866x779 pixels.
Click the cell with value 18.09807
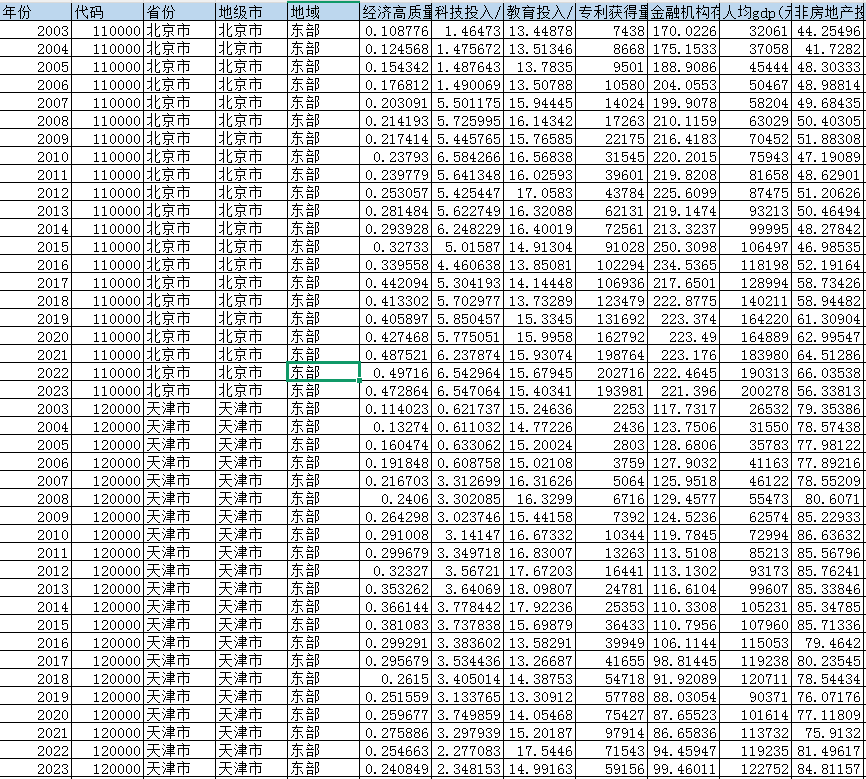point(540,589)
